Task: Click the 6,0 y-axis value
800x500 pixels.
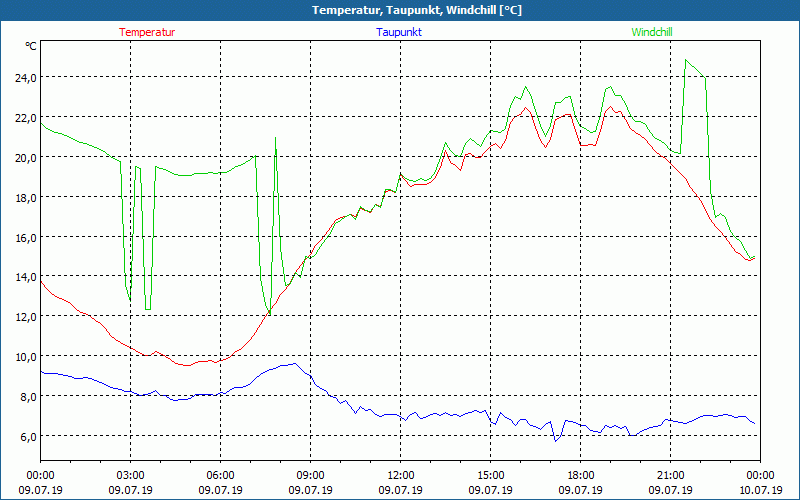Action: 28,436
